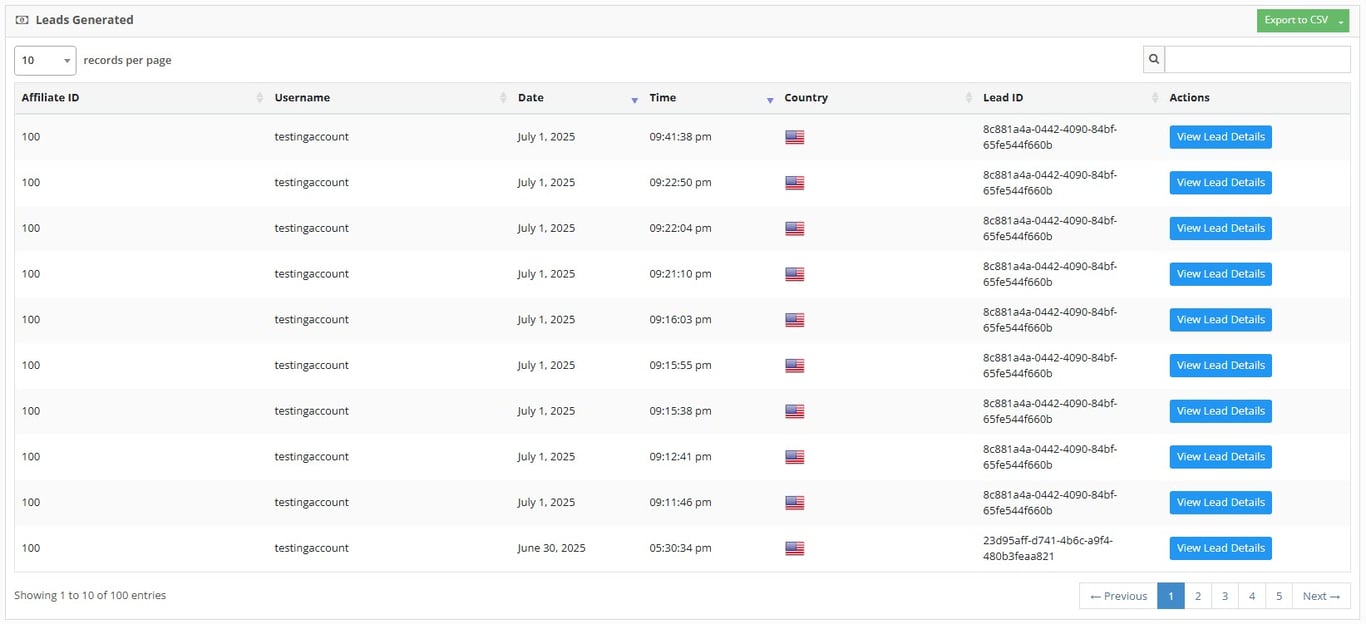This screenshot has width=1366, height=624.
Task: Go to page 3
Action: 1224,596
